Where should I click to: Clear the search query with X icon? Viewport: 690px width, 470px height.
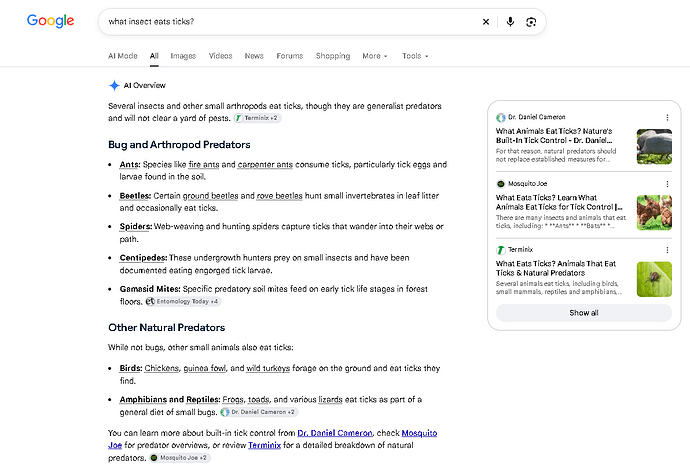click(x=486, y=22)
